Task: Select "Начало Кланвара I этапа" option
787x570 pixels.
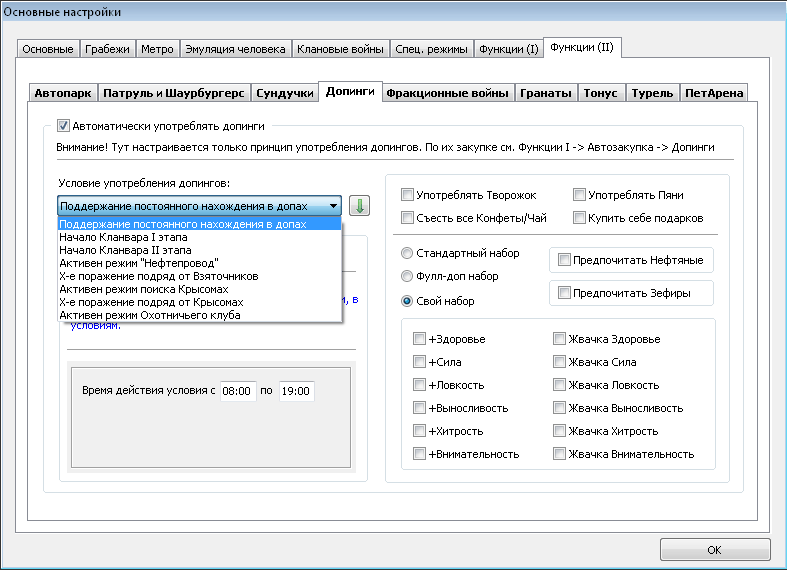Action: click(x=200, y=237)
